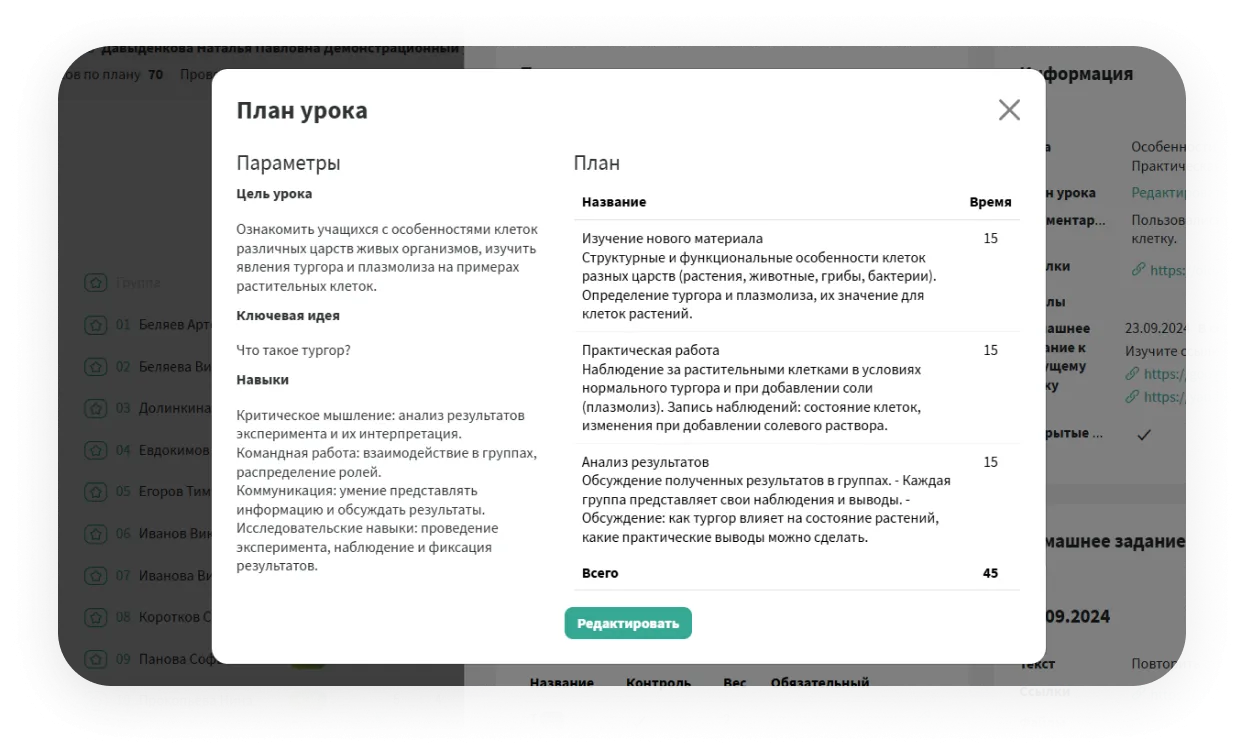
Task: Click star icon in the Группа header row
Action: pos(95,283)
